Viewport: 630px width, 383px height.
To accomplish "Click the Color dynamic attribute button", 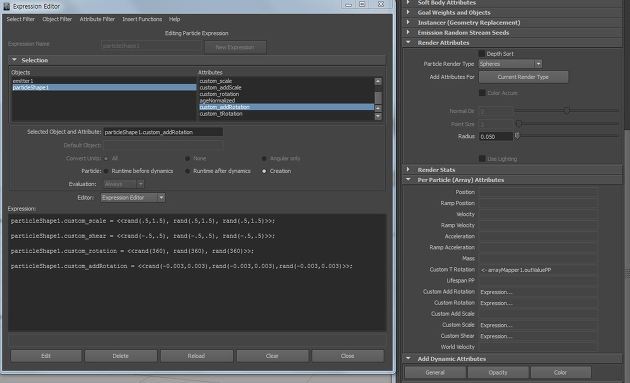I will click(x=560, y=373).
